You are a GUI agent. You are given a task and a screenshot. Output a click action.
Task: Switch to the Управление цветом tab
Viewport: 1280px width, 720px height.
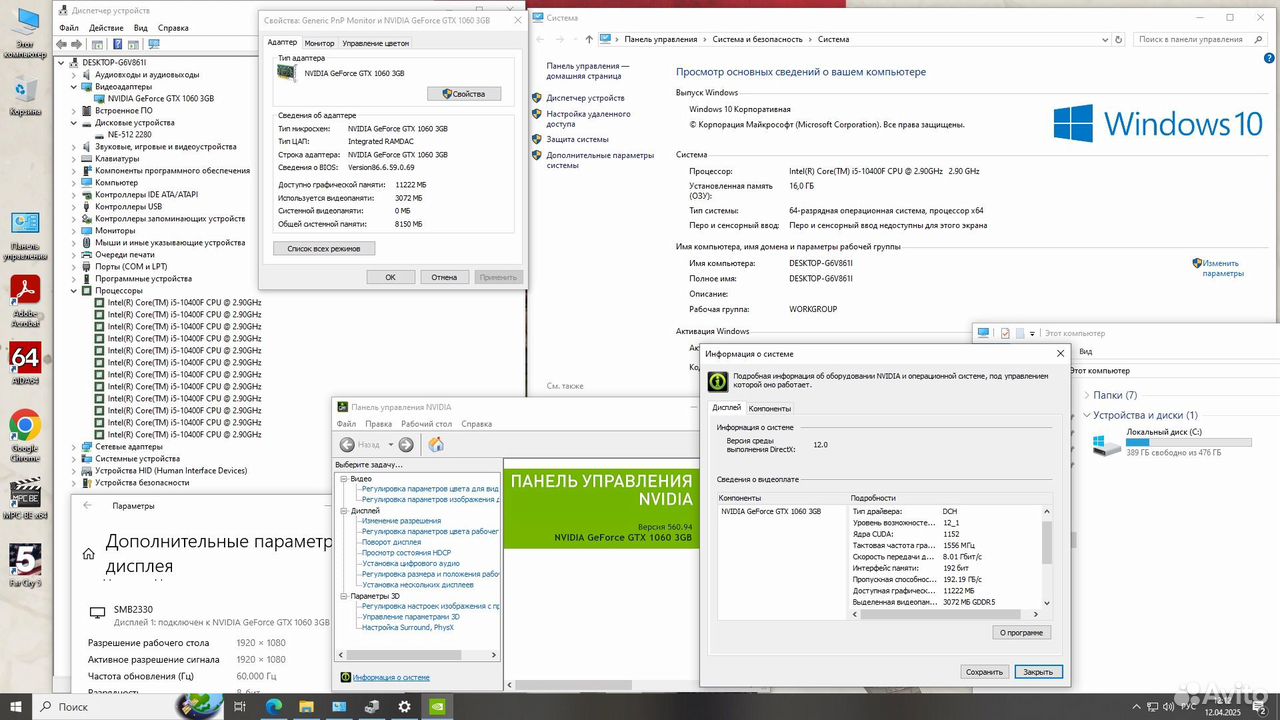[x=375, y=43]
